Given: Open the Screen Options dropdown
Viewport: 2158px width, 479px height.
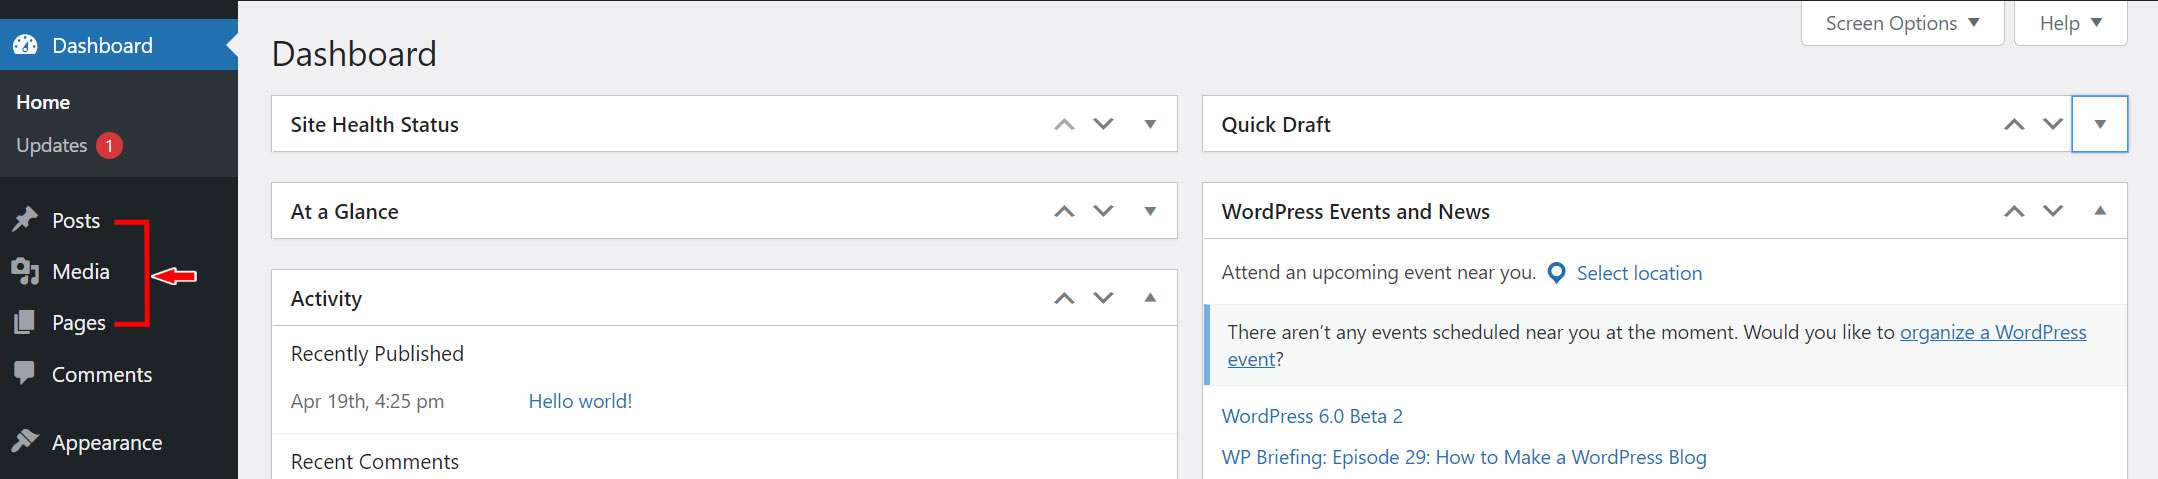Looking at the screenshot, I should [1902, 23].
